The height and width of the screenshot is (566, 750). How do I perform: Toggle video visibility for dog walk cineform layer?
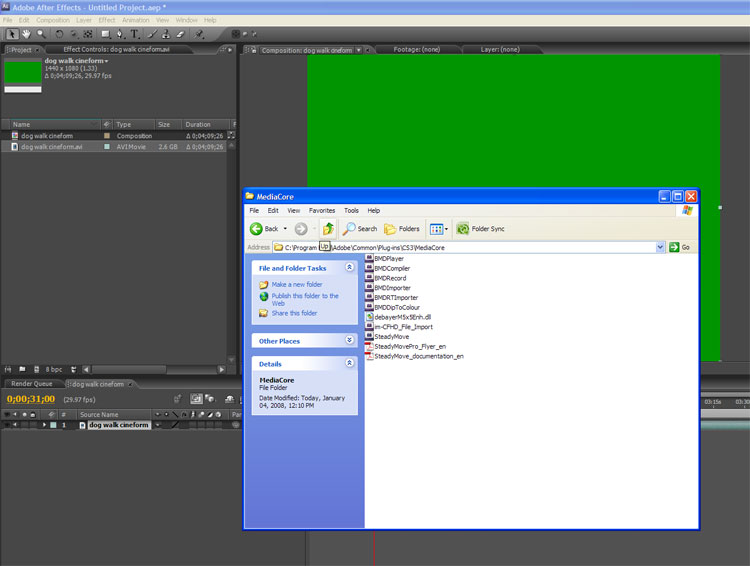pyautogui.click(x=8, y=425)
